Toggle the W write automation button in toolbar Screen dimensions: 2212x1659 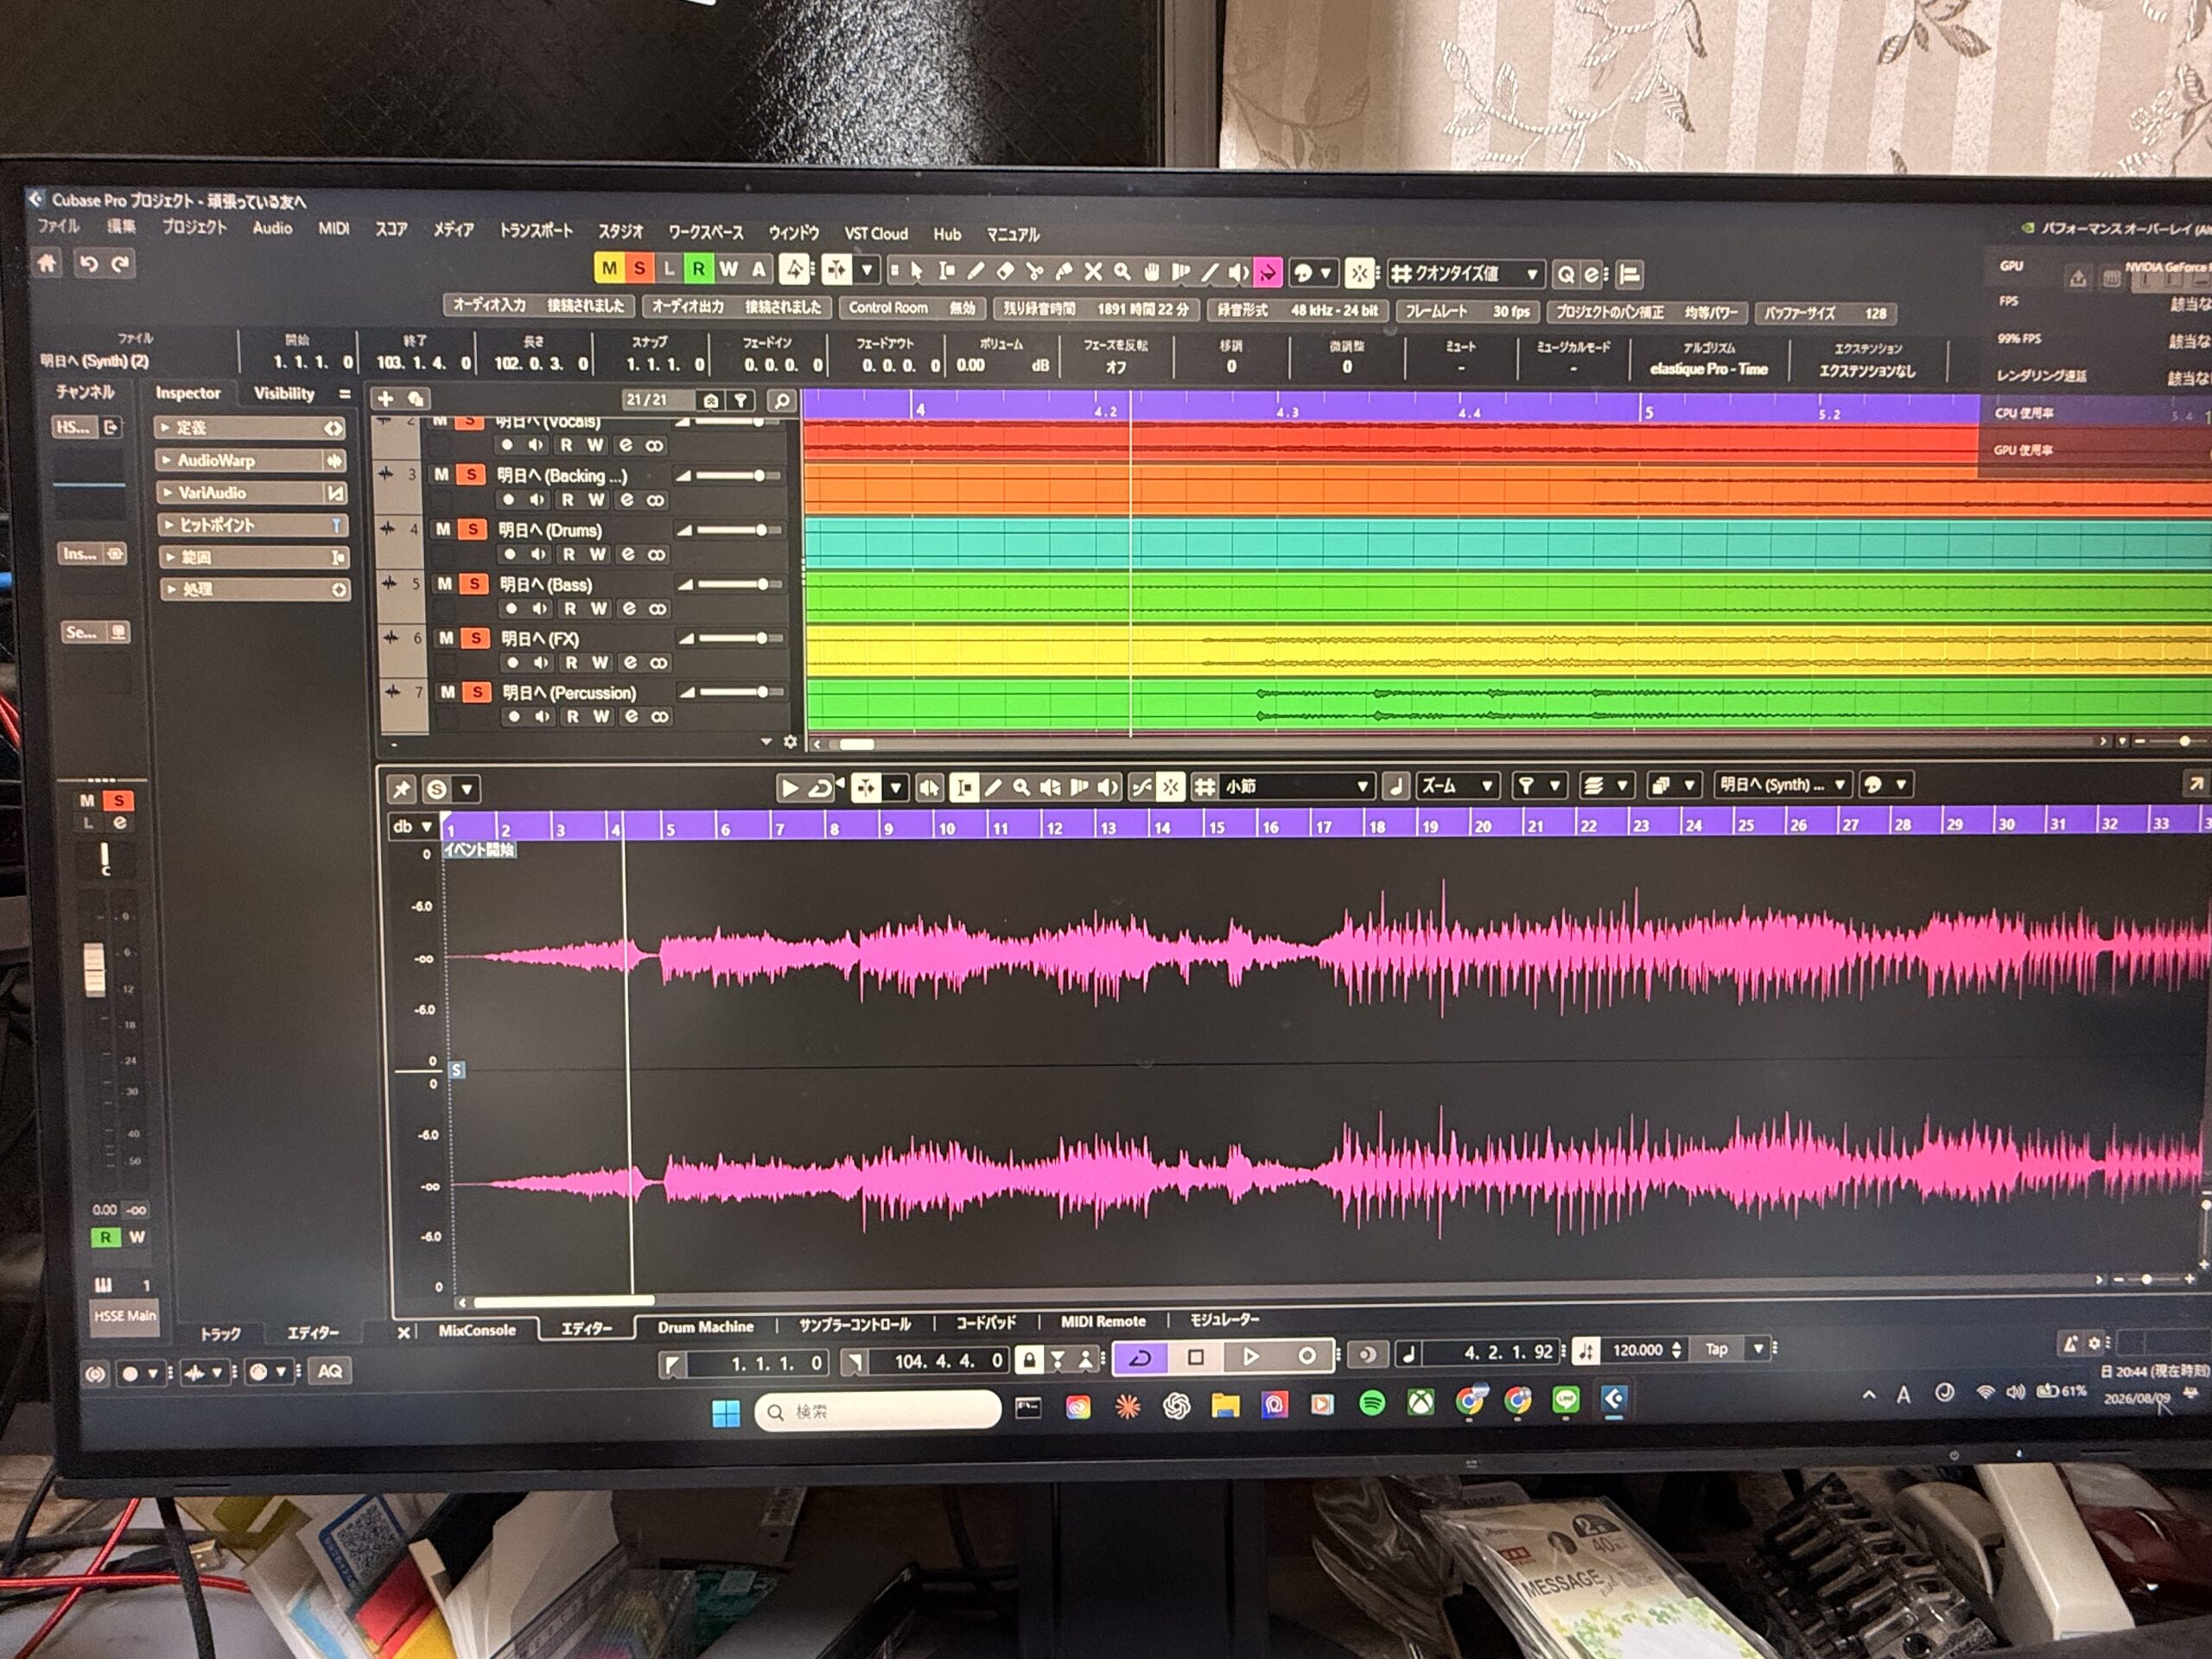coord(728,269)
